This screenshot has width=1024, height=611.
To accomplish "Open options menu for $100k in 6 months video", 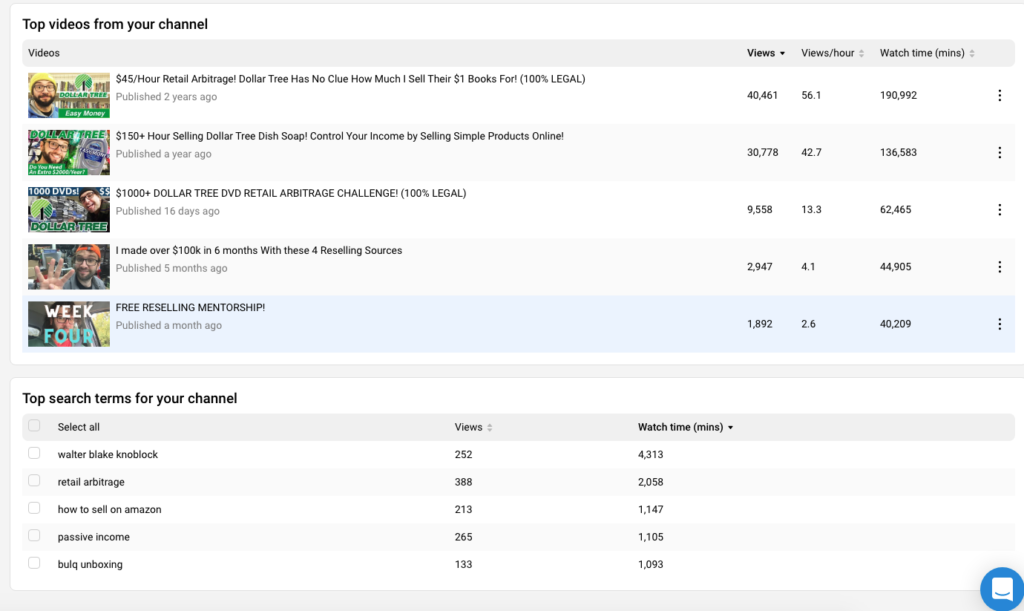I will click(999, 267).
